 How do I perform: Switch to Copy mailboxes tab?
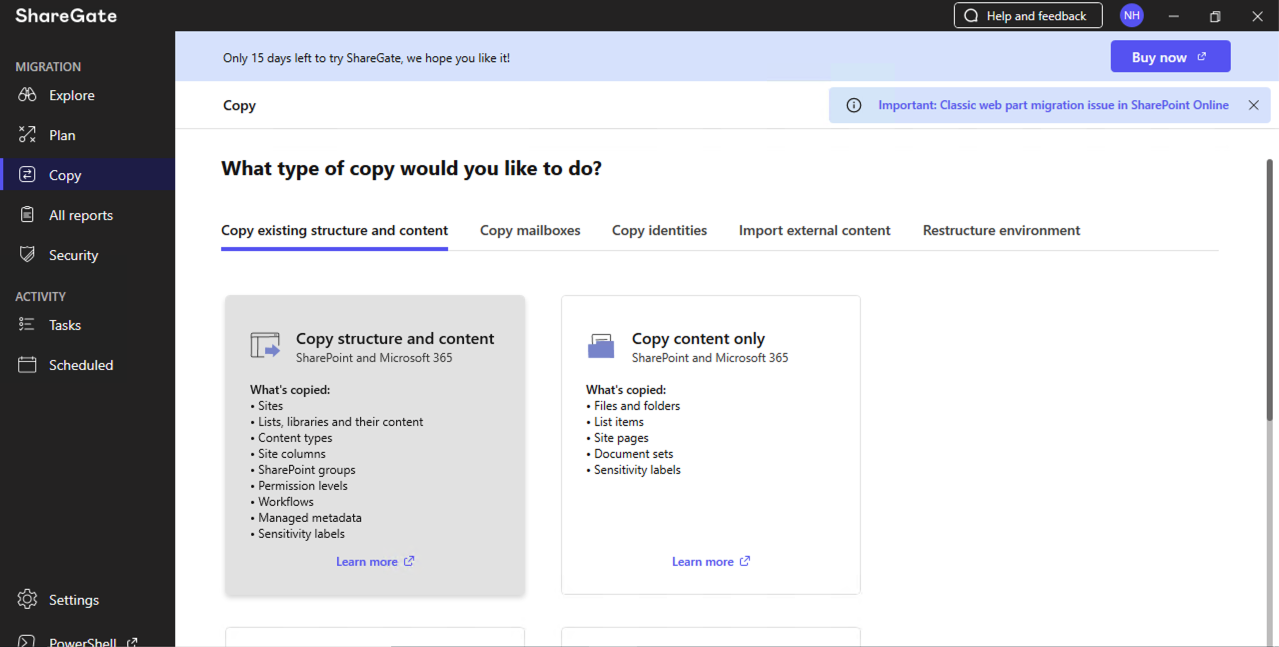(530, 230)
